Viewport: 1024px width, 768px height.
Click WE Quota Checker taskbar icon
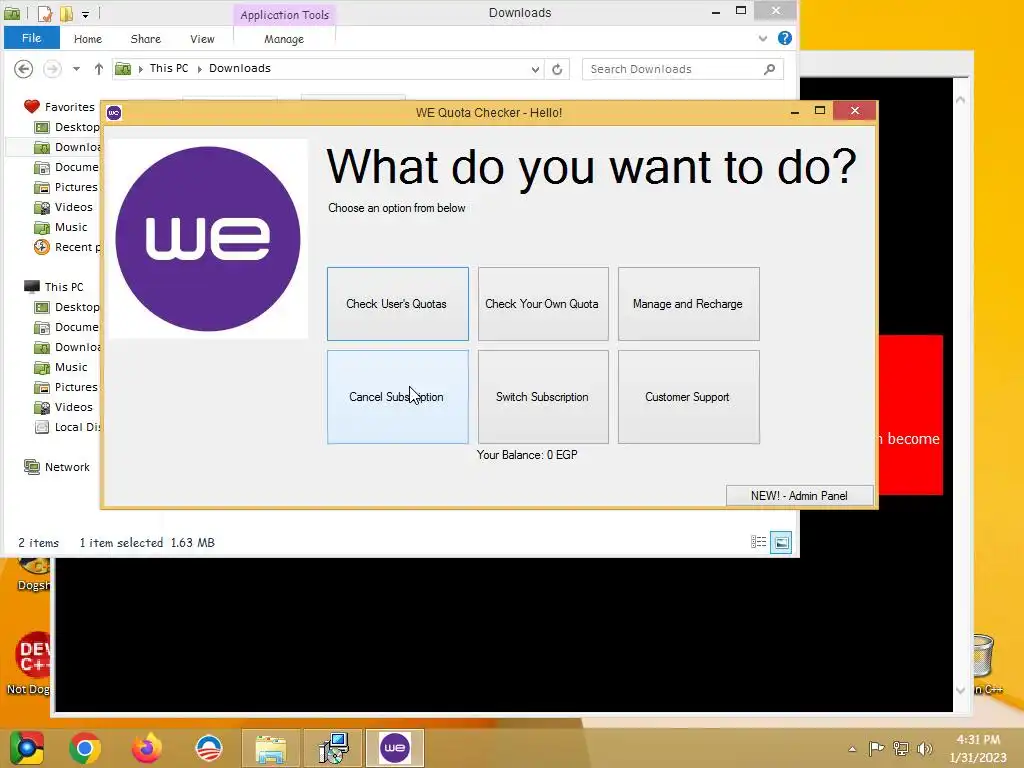click(394, 748)
